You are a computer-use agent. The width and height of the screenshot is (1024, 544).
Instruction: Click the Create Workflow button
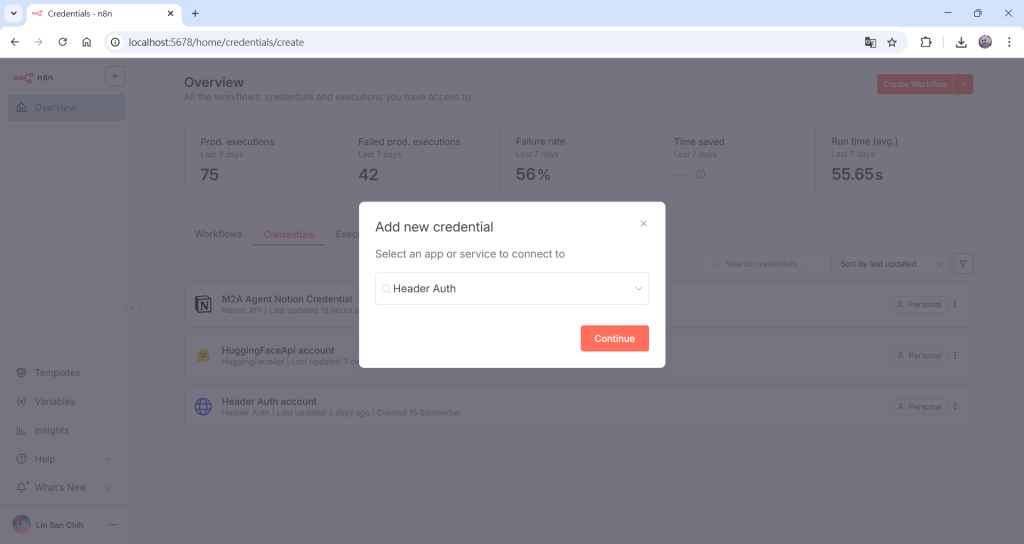click(x=915, y=84)
